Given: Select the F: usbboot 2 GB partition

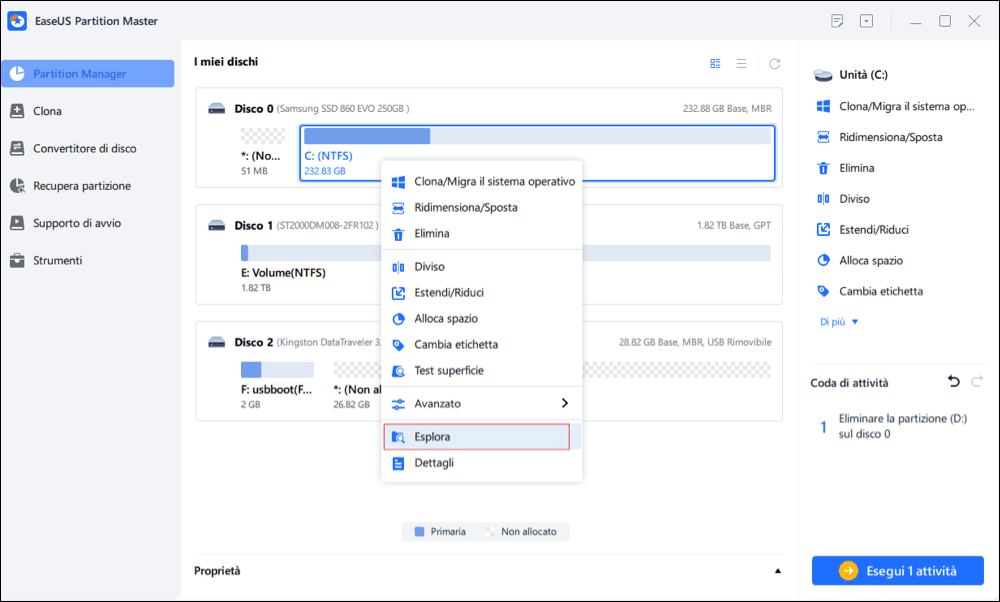Looking at the screenshot, I should [x=277, y=385].
